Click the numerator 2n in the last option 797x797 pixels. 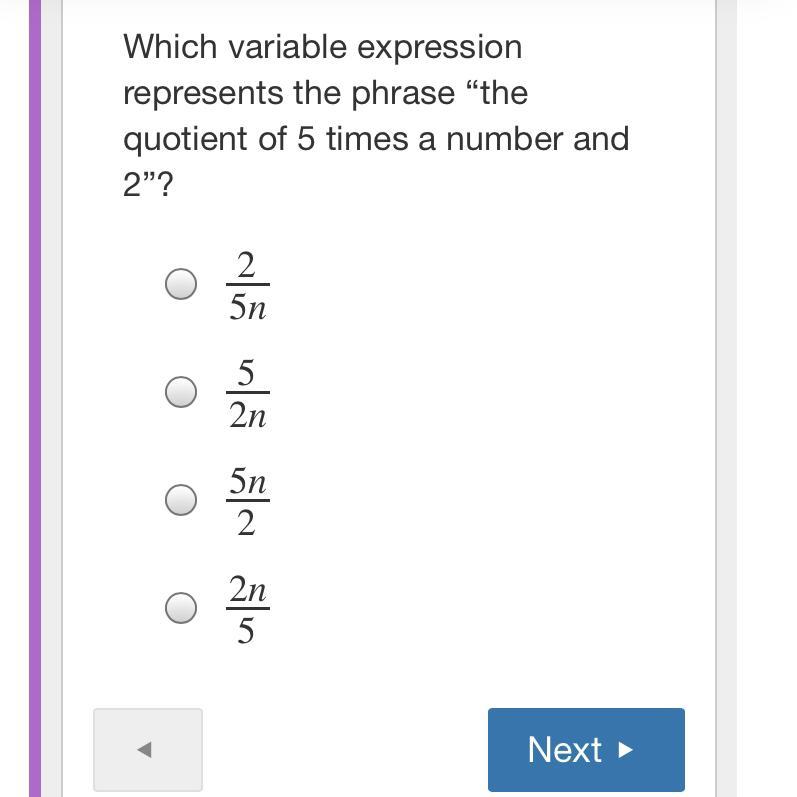(x=248, y=589)
